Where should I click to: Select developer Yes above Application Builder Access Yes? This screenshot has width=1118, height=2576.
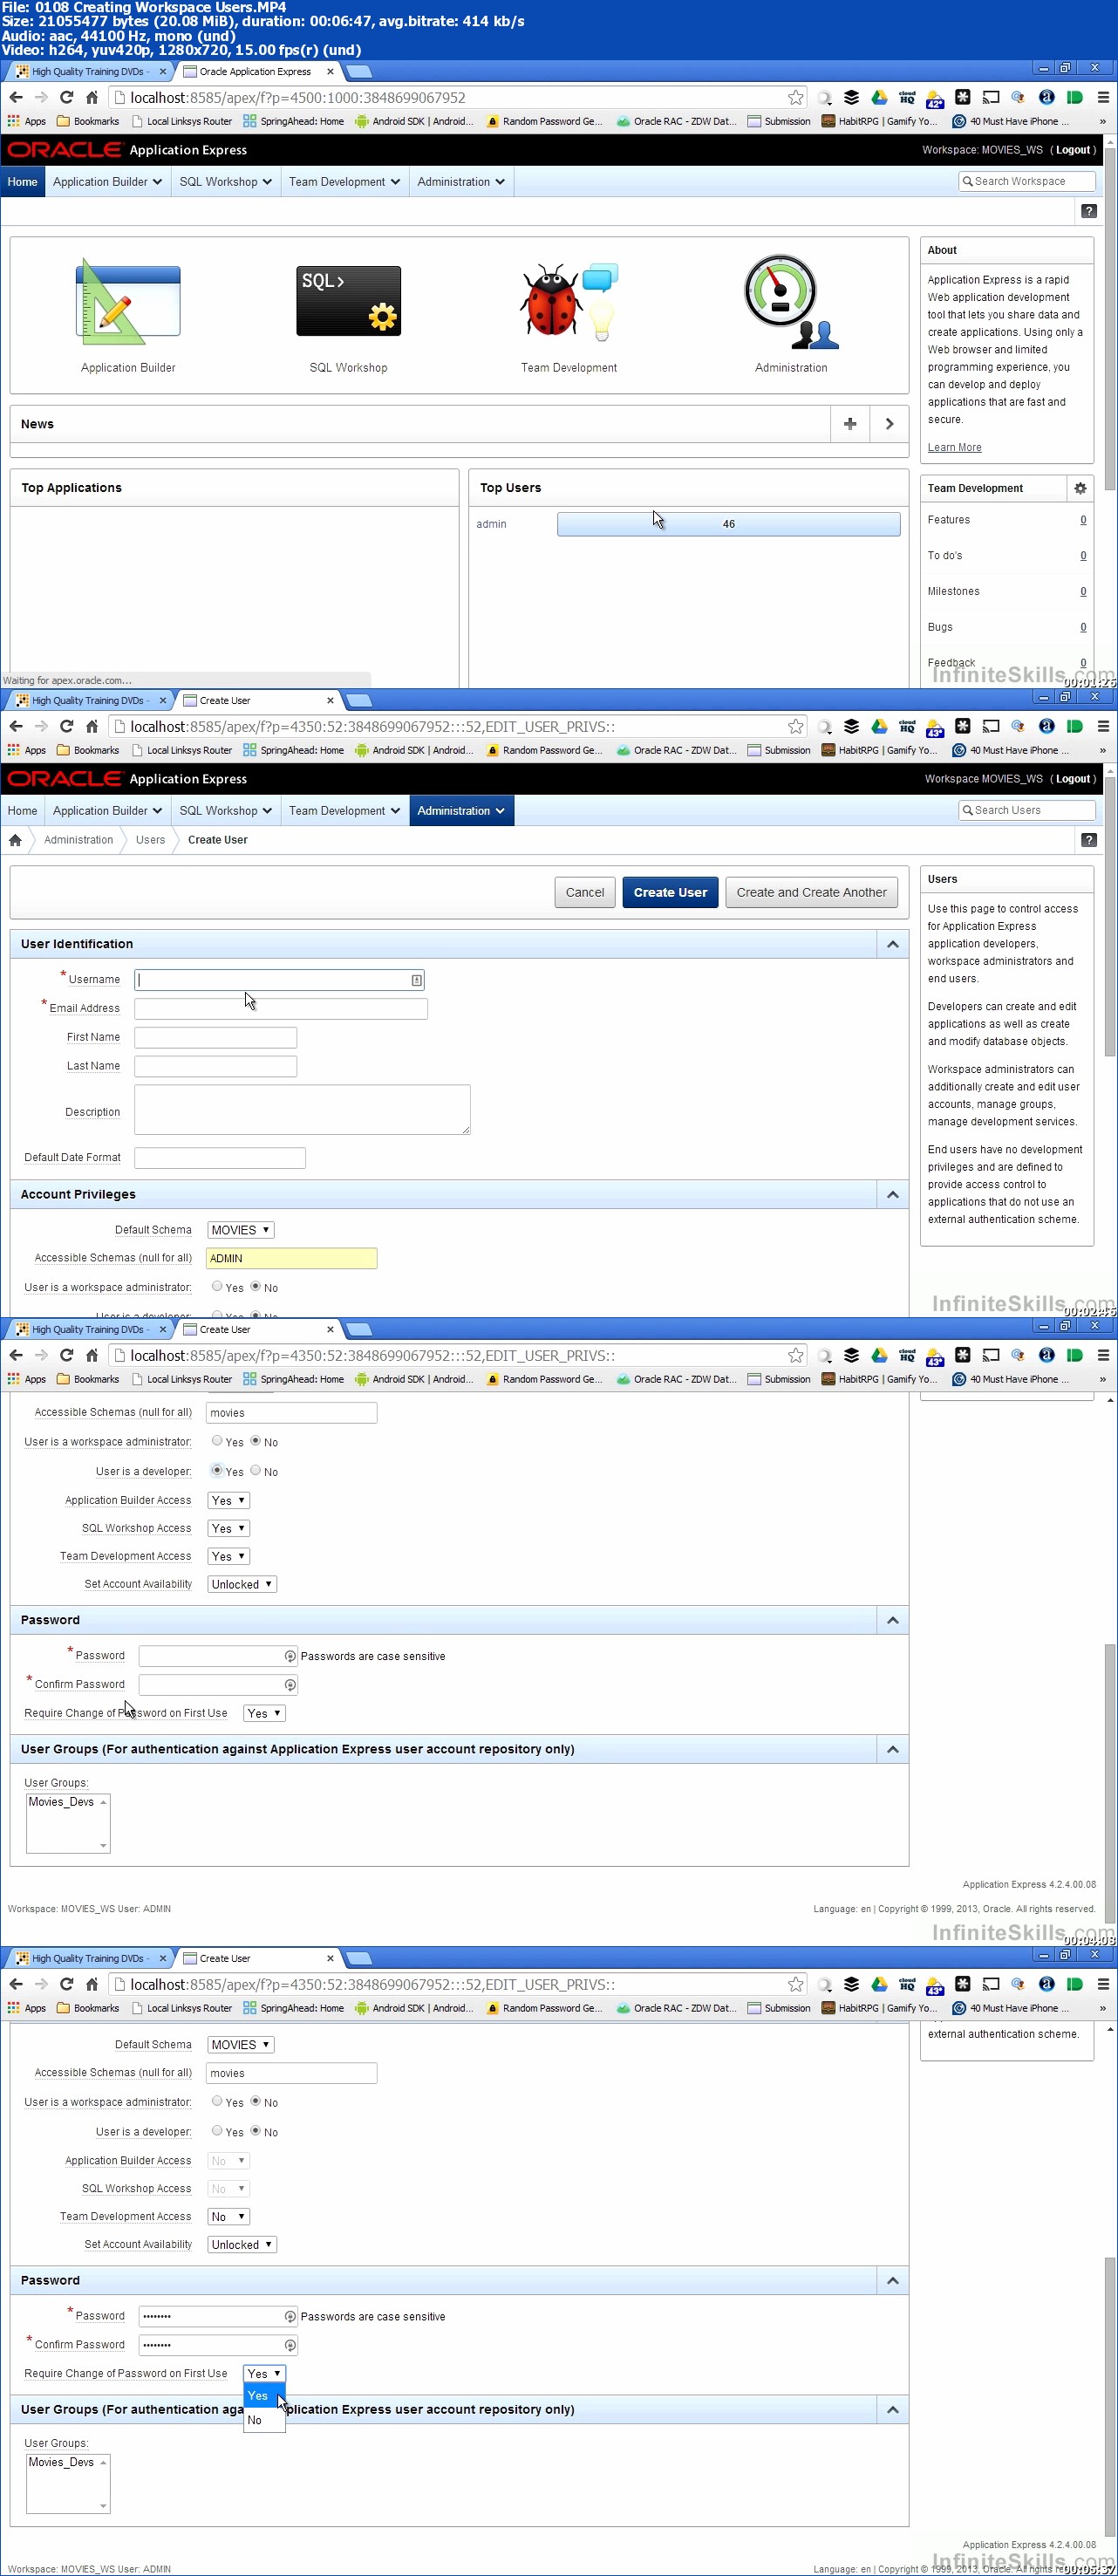point(217,1471)
